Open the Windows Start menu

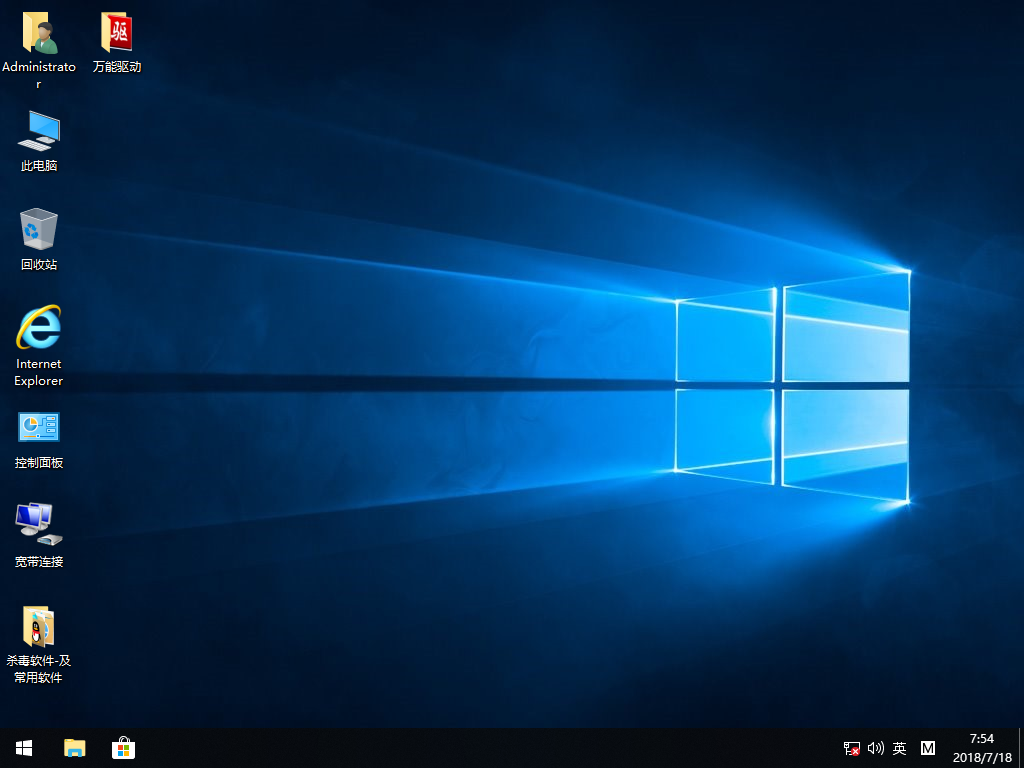(x=24, y=748)
